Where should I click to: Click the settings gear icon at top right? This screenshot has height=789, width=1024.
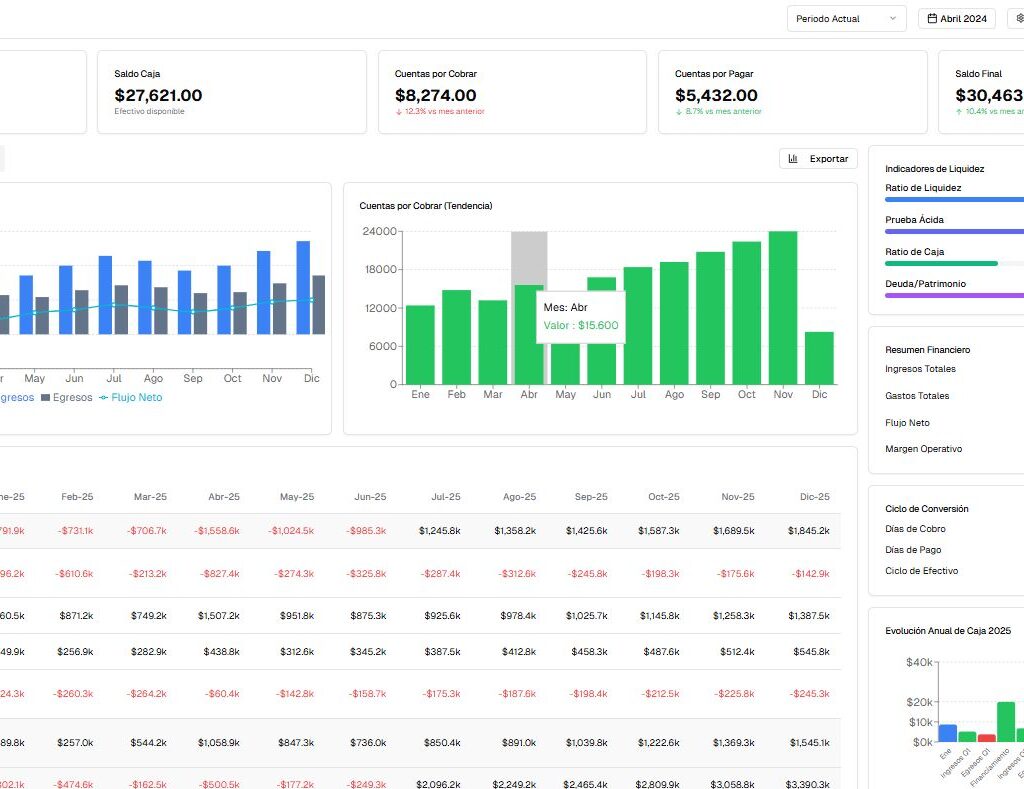pos(1019,18)
